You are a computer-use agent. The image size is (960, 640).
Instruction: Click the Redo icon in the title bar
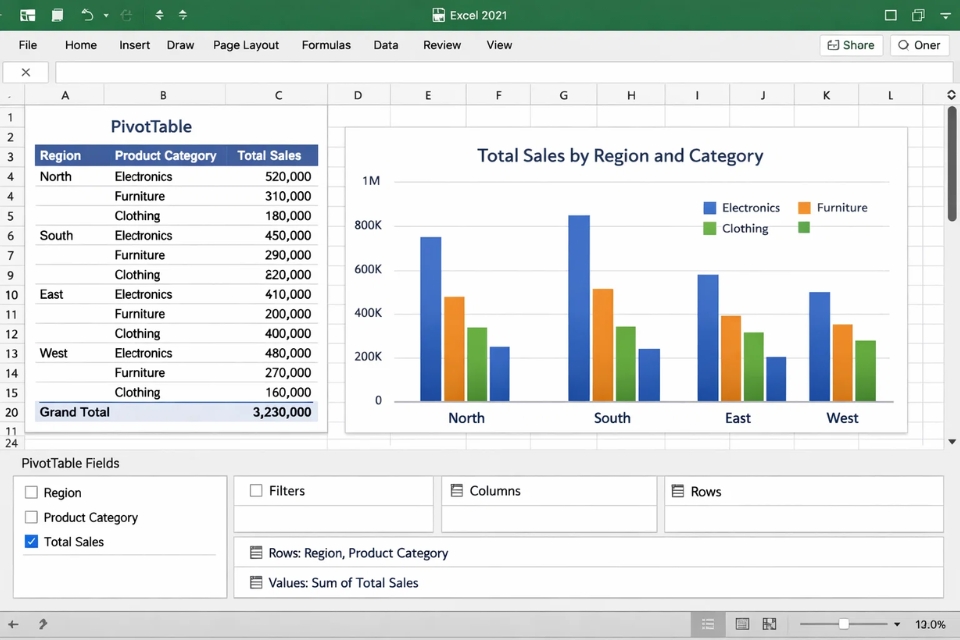click(x=126, y=15)
